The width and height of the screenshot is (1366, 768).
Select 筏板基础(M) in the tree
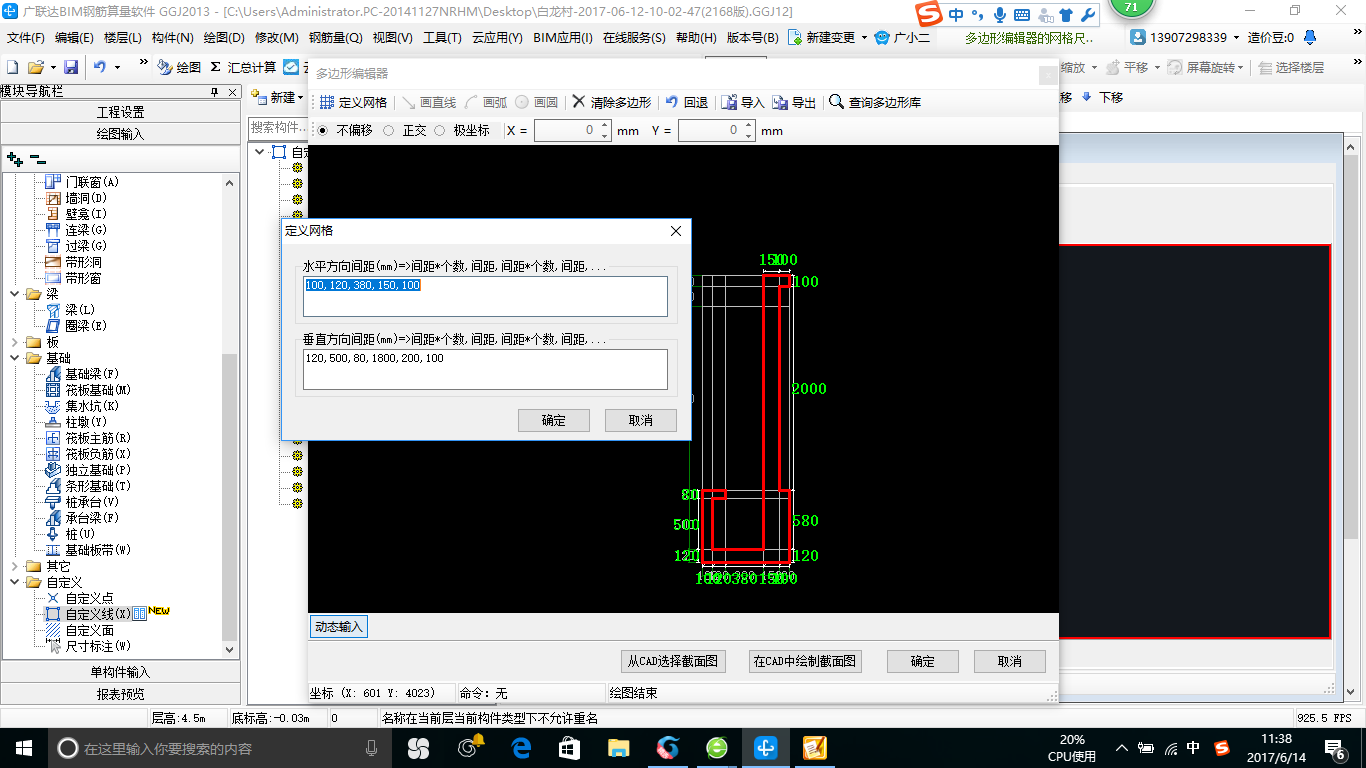[98, 390]
